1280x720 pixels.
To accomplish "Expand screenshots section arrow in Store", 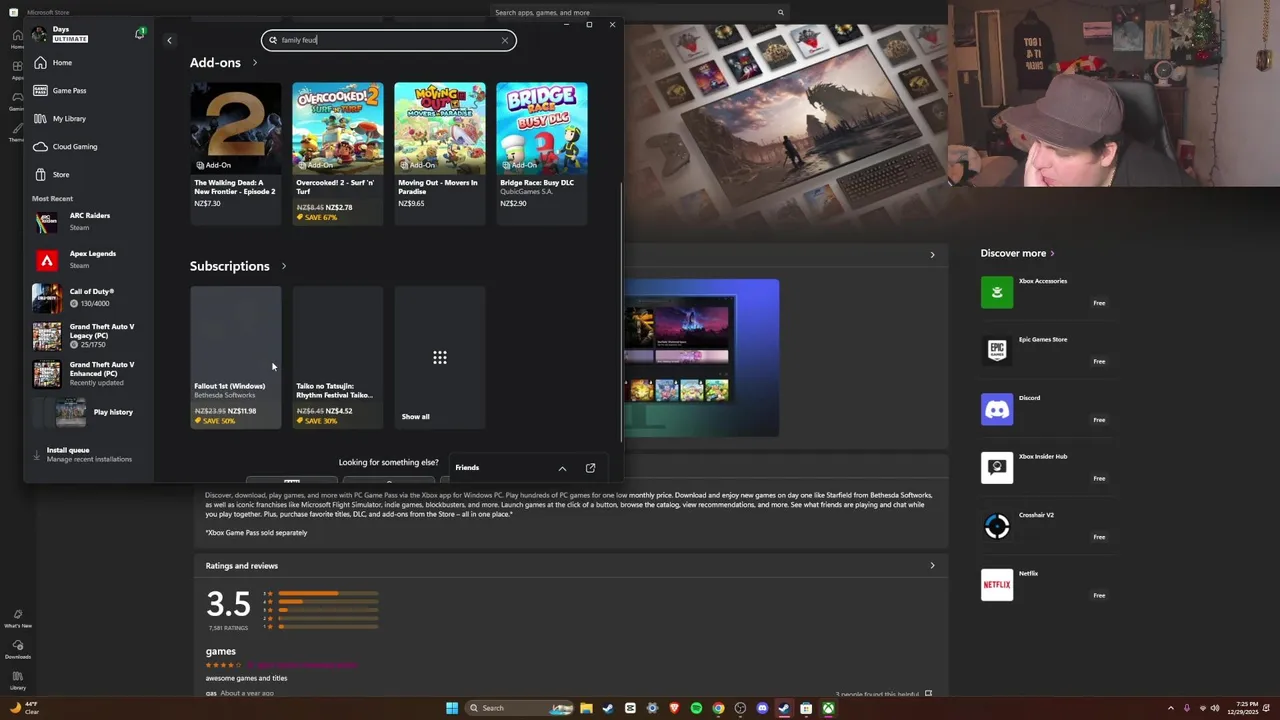I will tap(932, 255).
